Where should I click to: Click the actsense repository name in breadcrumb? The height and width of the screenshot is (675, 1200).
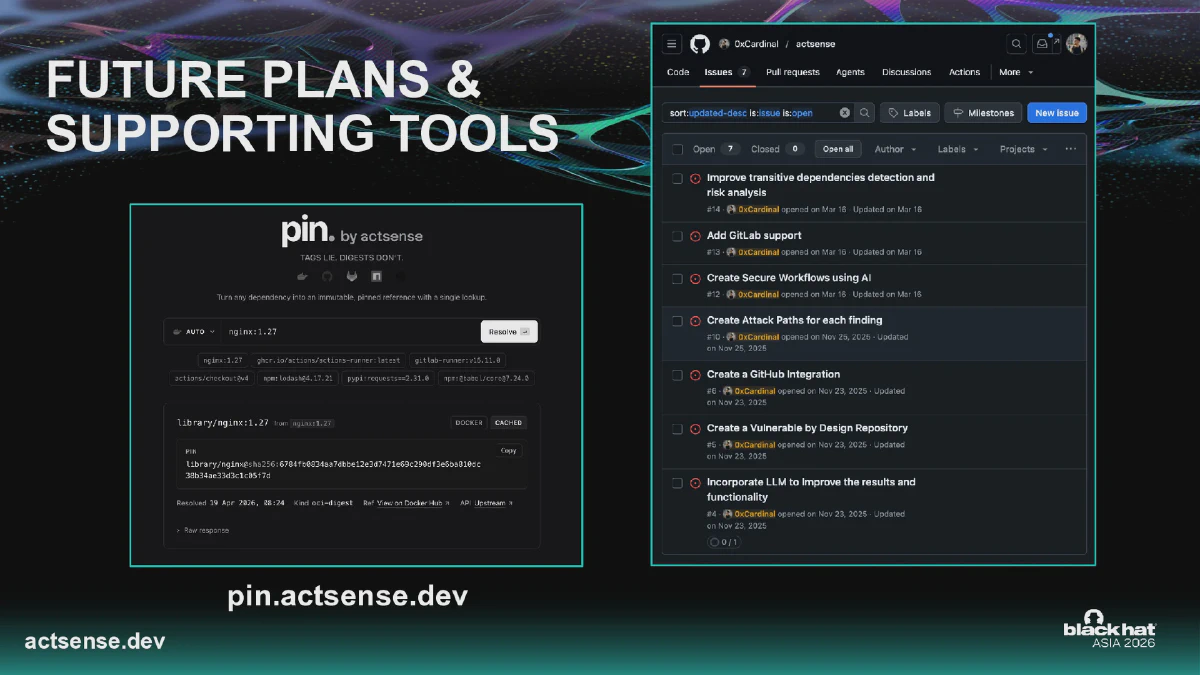coord(815,44)
